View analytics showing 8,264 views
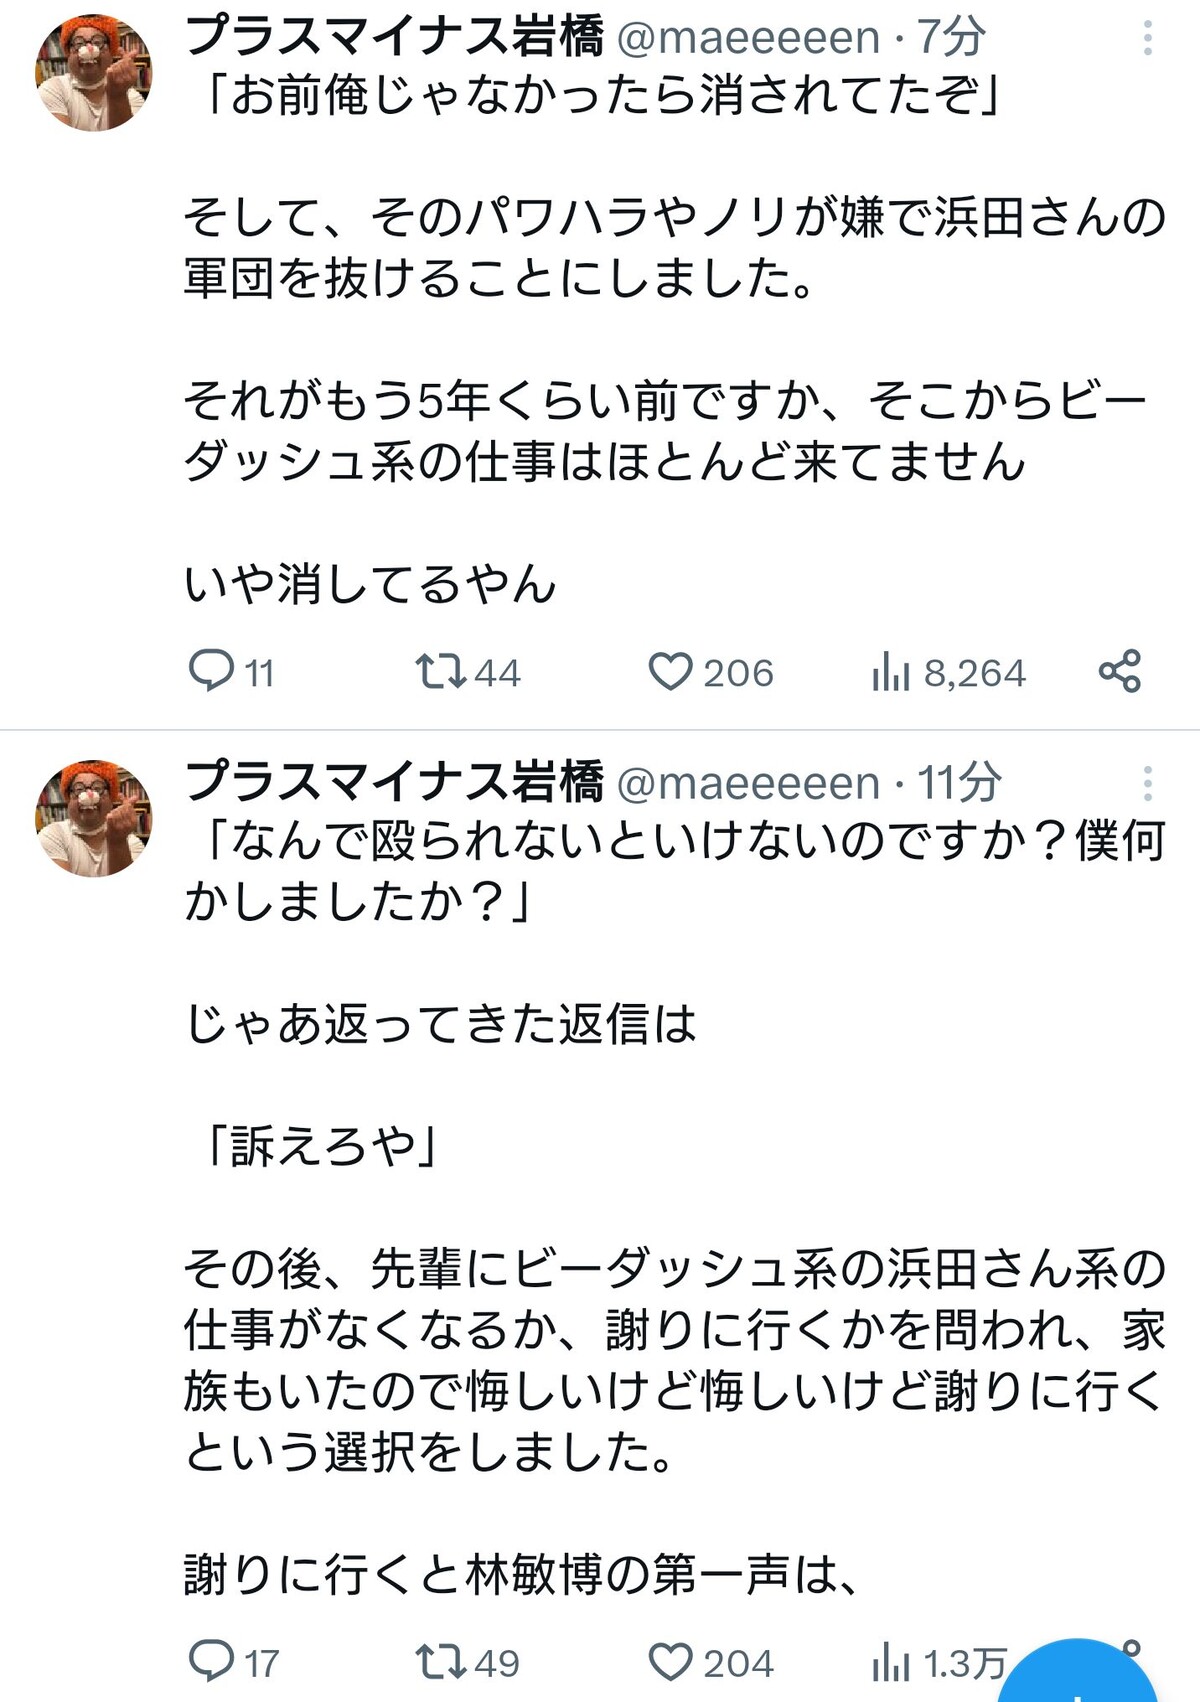 (x=948, y=672)
